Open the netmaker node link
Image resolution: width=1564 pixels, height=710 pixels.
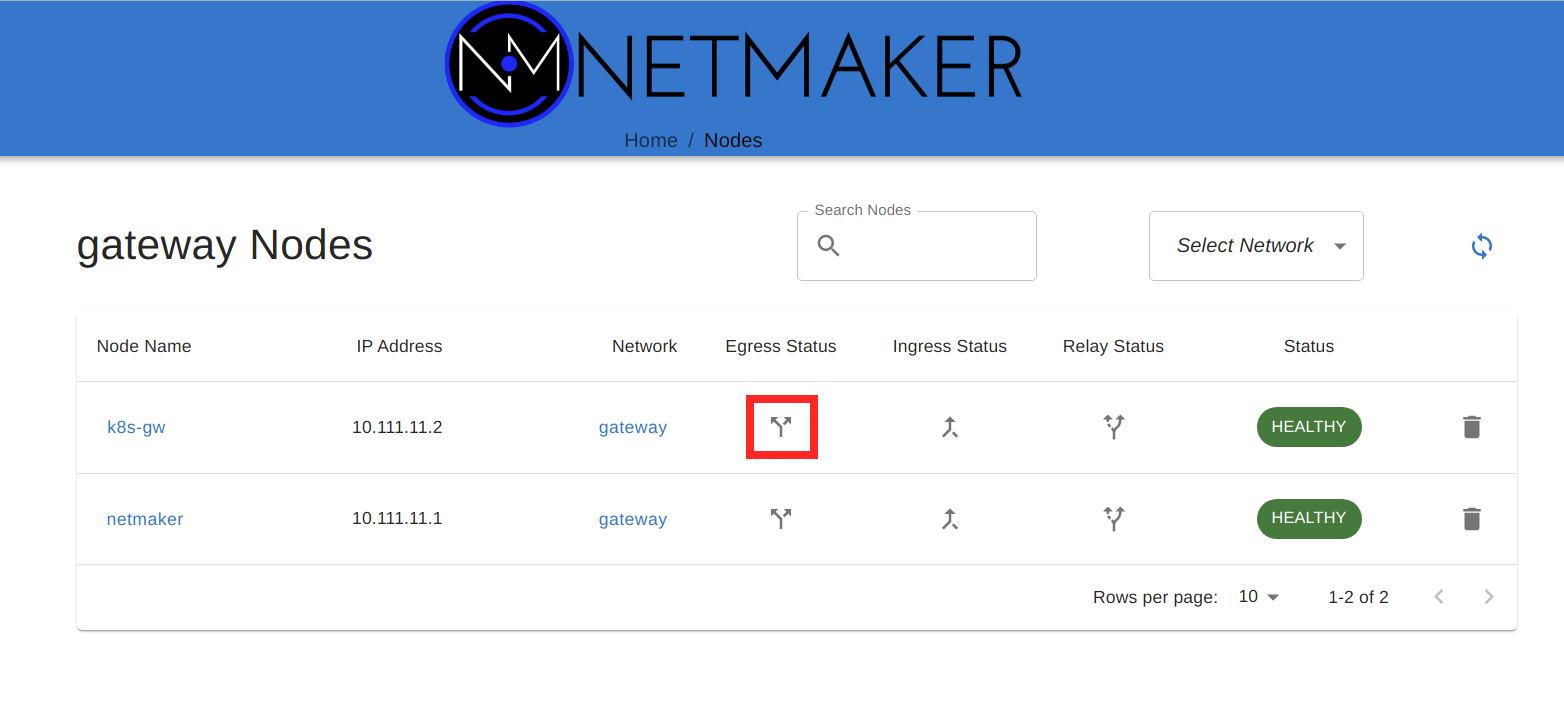pos(145,519)
